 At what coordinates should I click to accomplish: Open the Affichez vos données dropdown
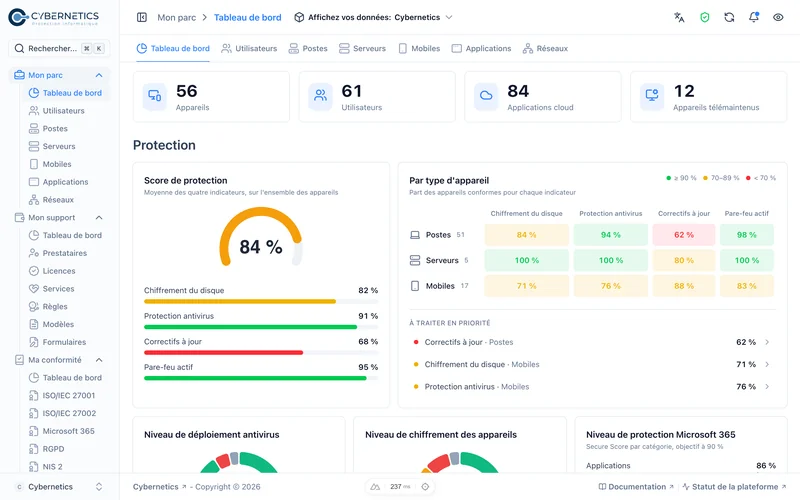(x=373, y=17)
